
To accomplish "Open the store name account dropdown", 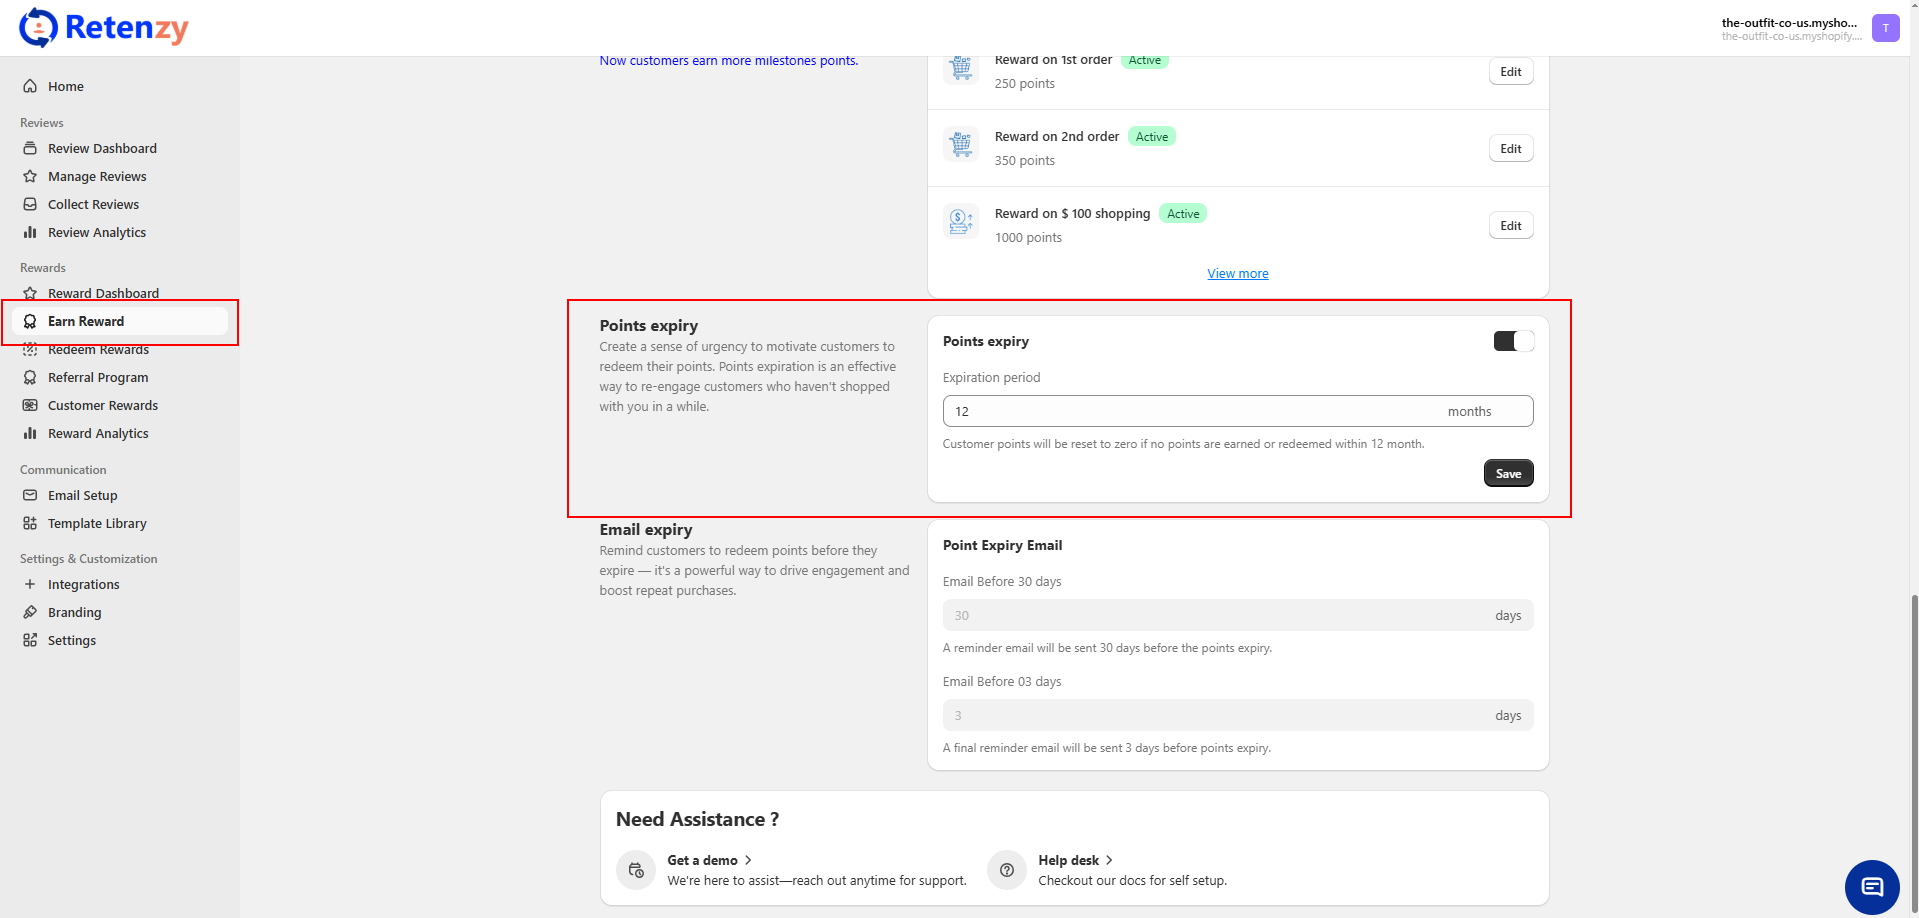I will [x=1789, y=28].
